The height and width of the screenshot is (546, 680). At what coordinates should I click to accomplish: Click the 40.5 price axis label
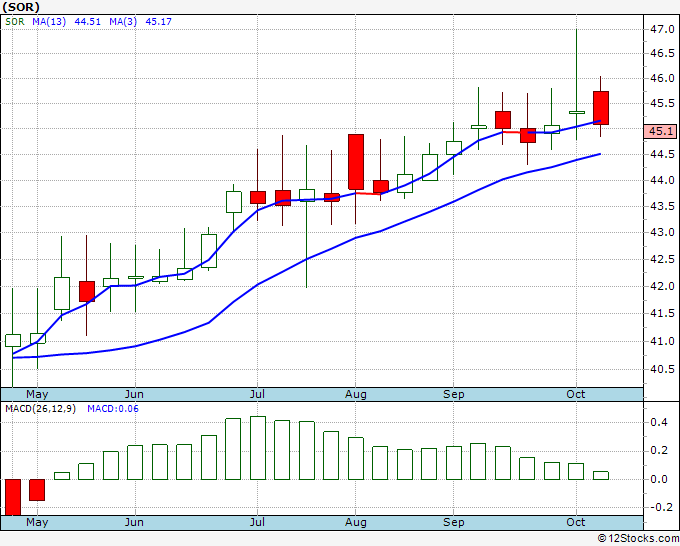coord(660,369)
